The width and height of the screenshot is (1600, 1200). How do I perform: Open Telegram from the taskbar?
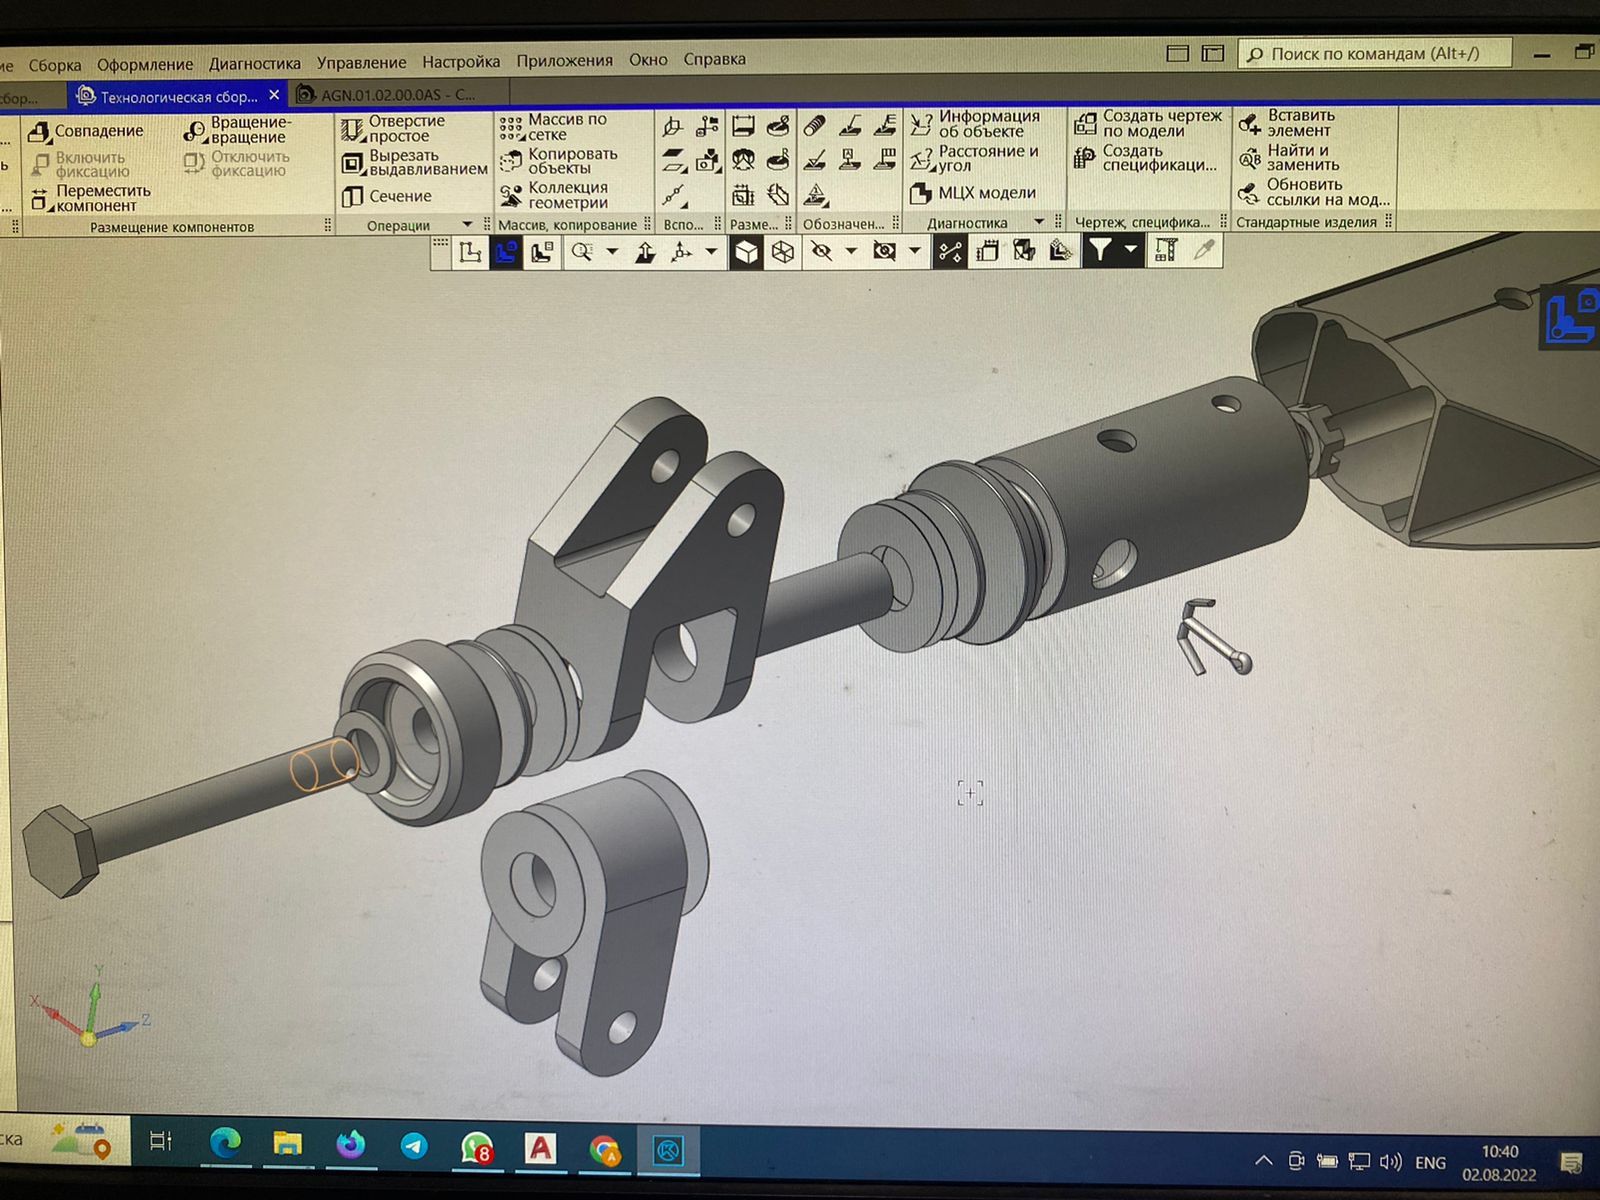(414, 1147)
